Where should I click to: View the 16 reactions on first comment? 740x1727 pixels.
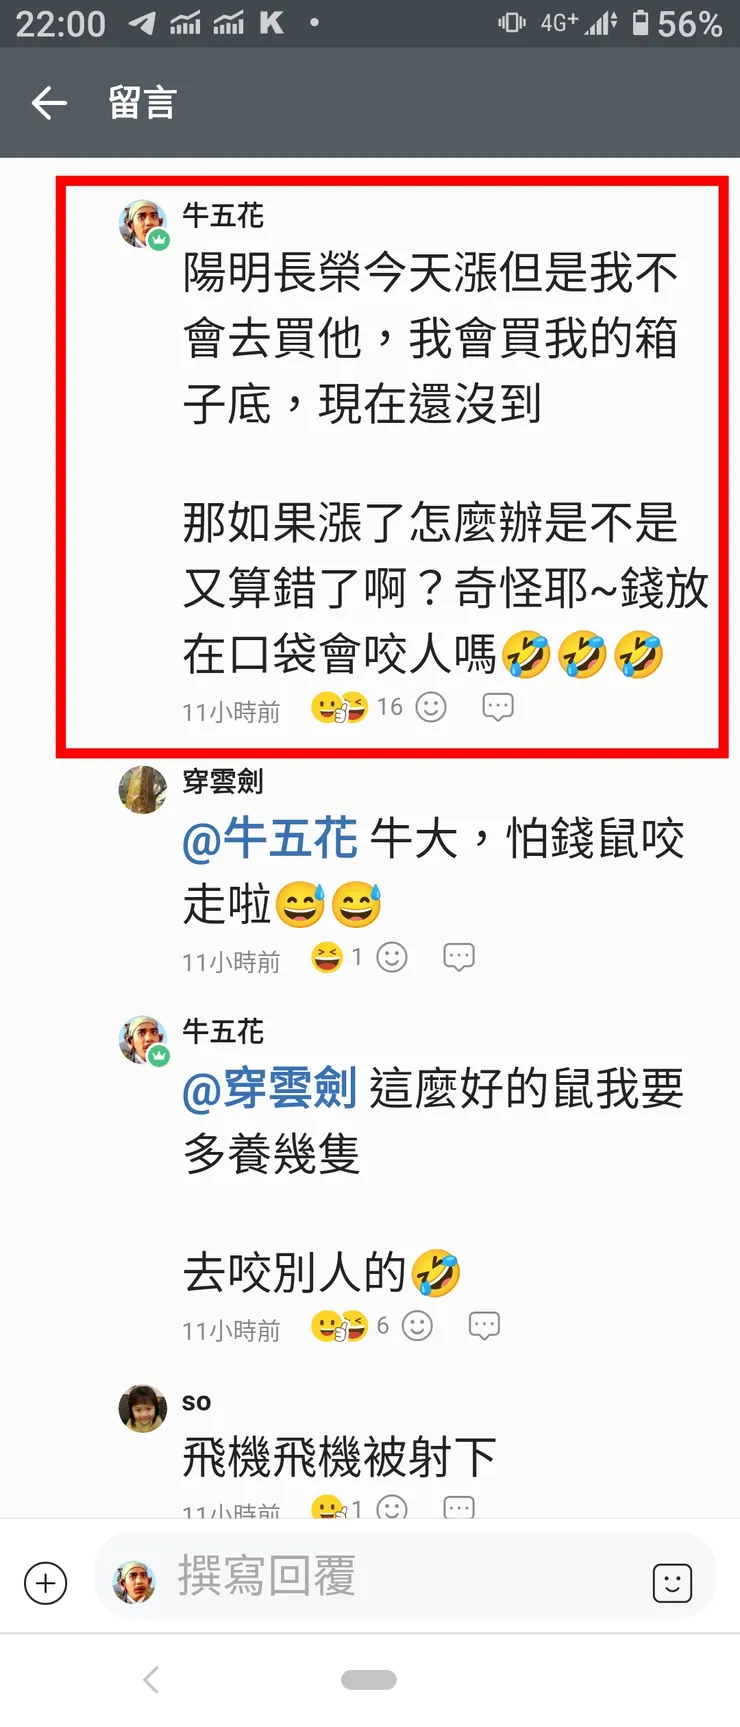[x=357, y=707]
